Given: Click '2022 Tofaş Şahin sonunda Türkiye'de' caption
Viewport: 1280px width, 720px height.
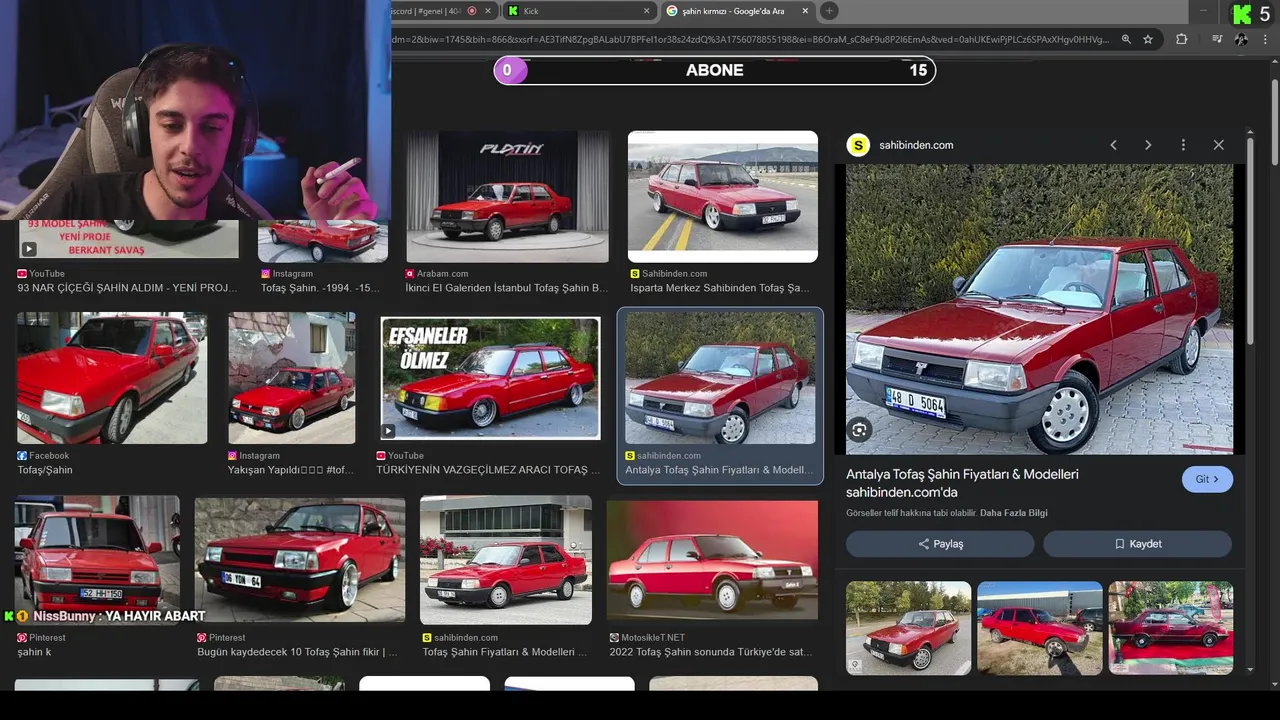Looking at the screenshot, I should click(711, 652).
